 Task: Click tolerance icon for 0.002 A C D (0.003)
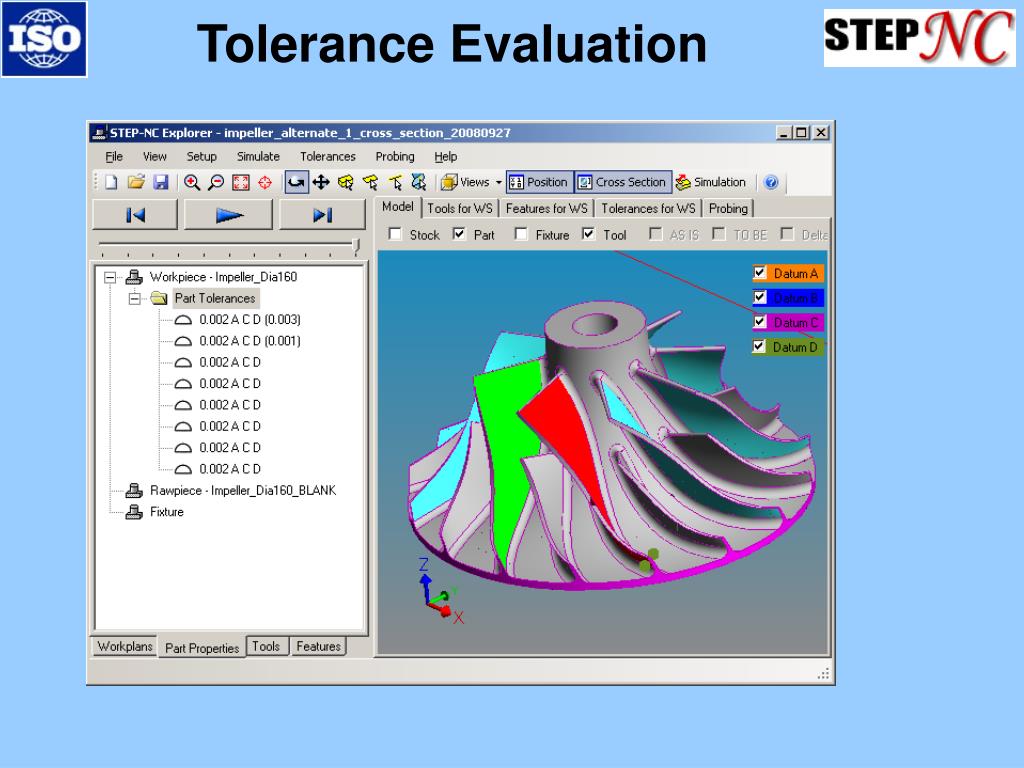184,320
